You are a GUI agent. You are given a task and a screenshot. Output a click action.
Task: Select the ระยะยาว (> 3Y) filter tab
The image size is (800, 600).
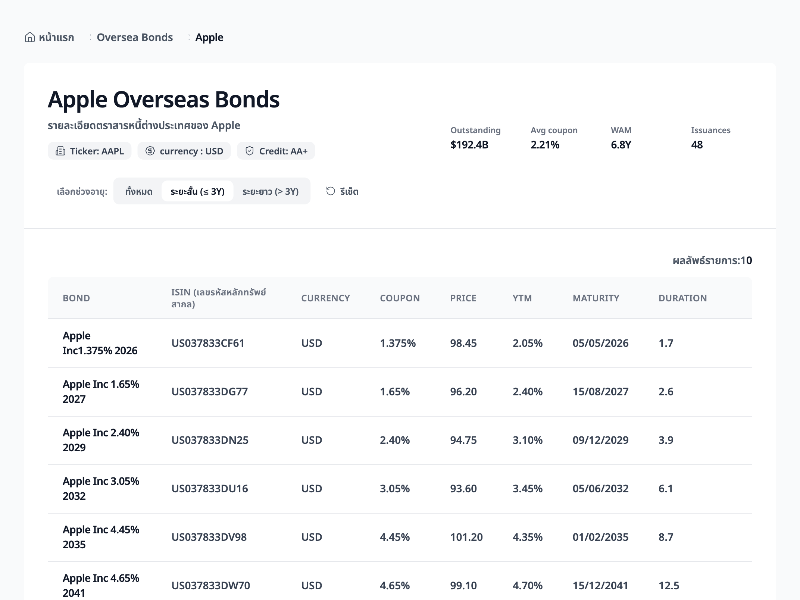click(270, 191)
